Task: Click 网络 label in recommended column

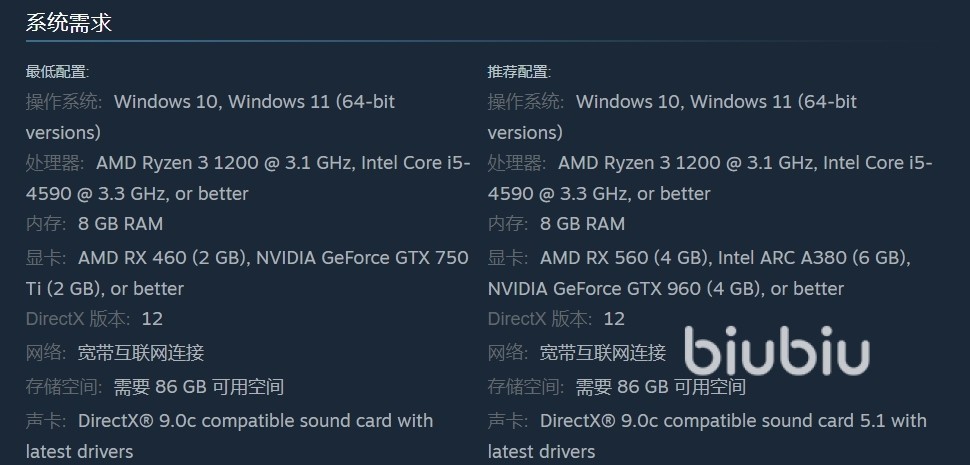Action: 508,352
